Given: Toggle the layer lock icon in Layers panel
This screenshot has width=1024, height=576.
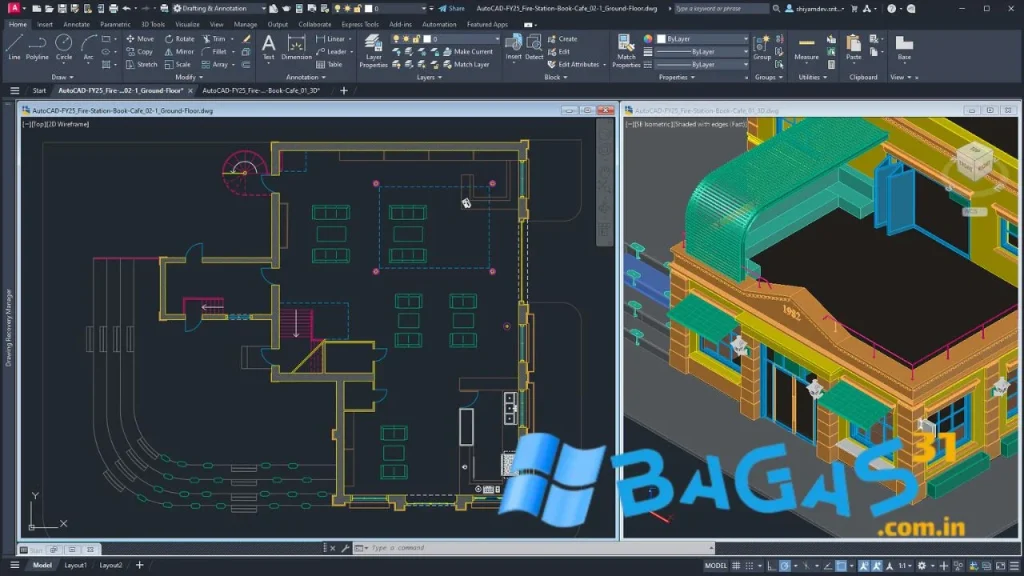Looking at the screenshot, I should 416,39.
